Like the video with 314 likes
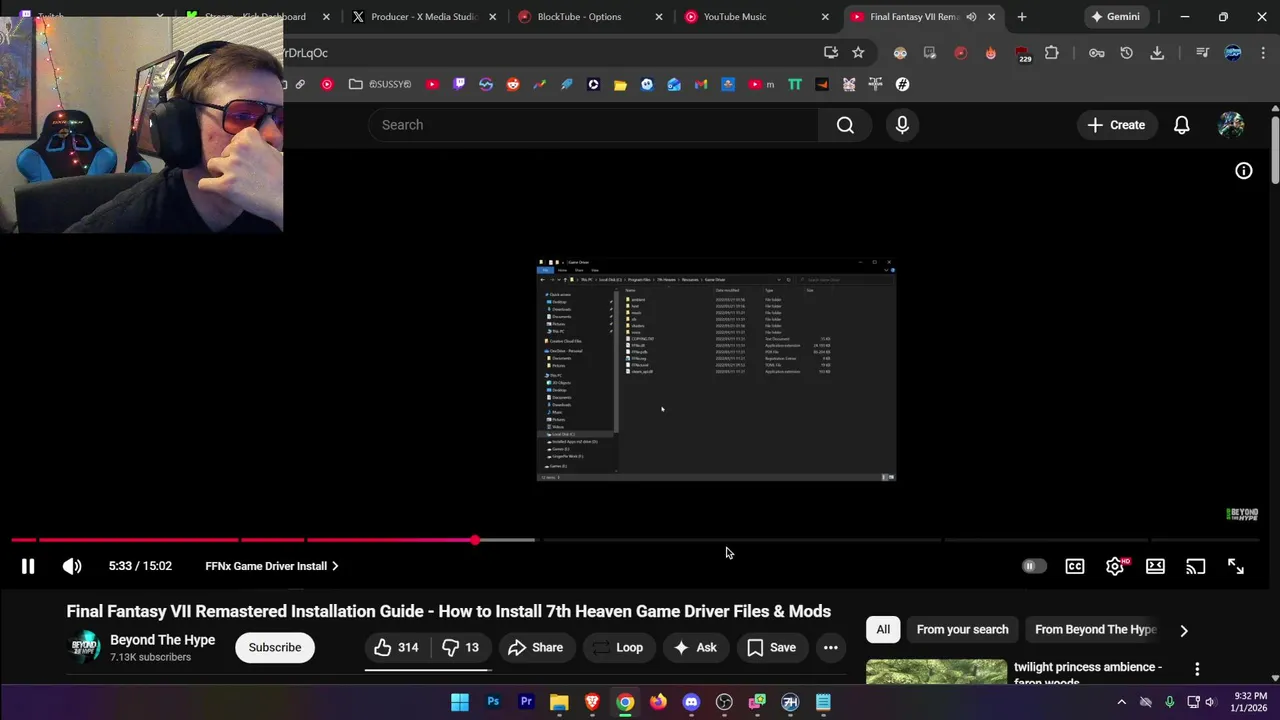 (396, 647)
